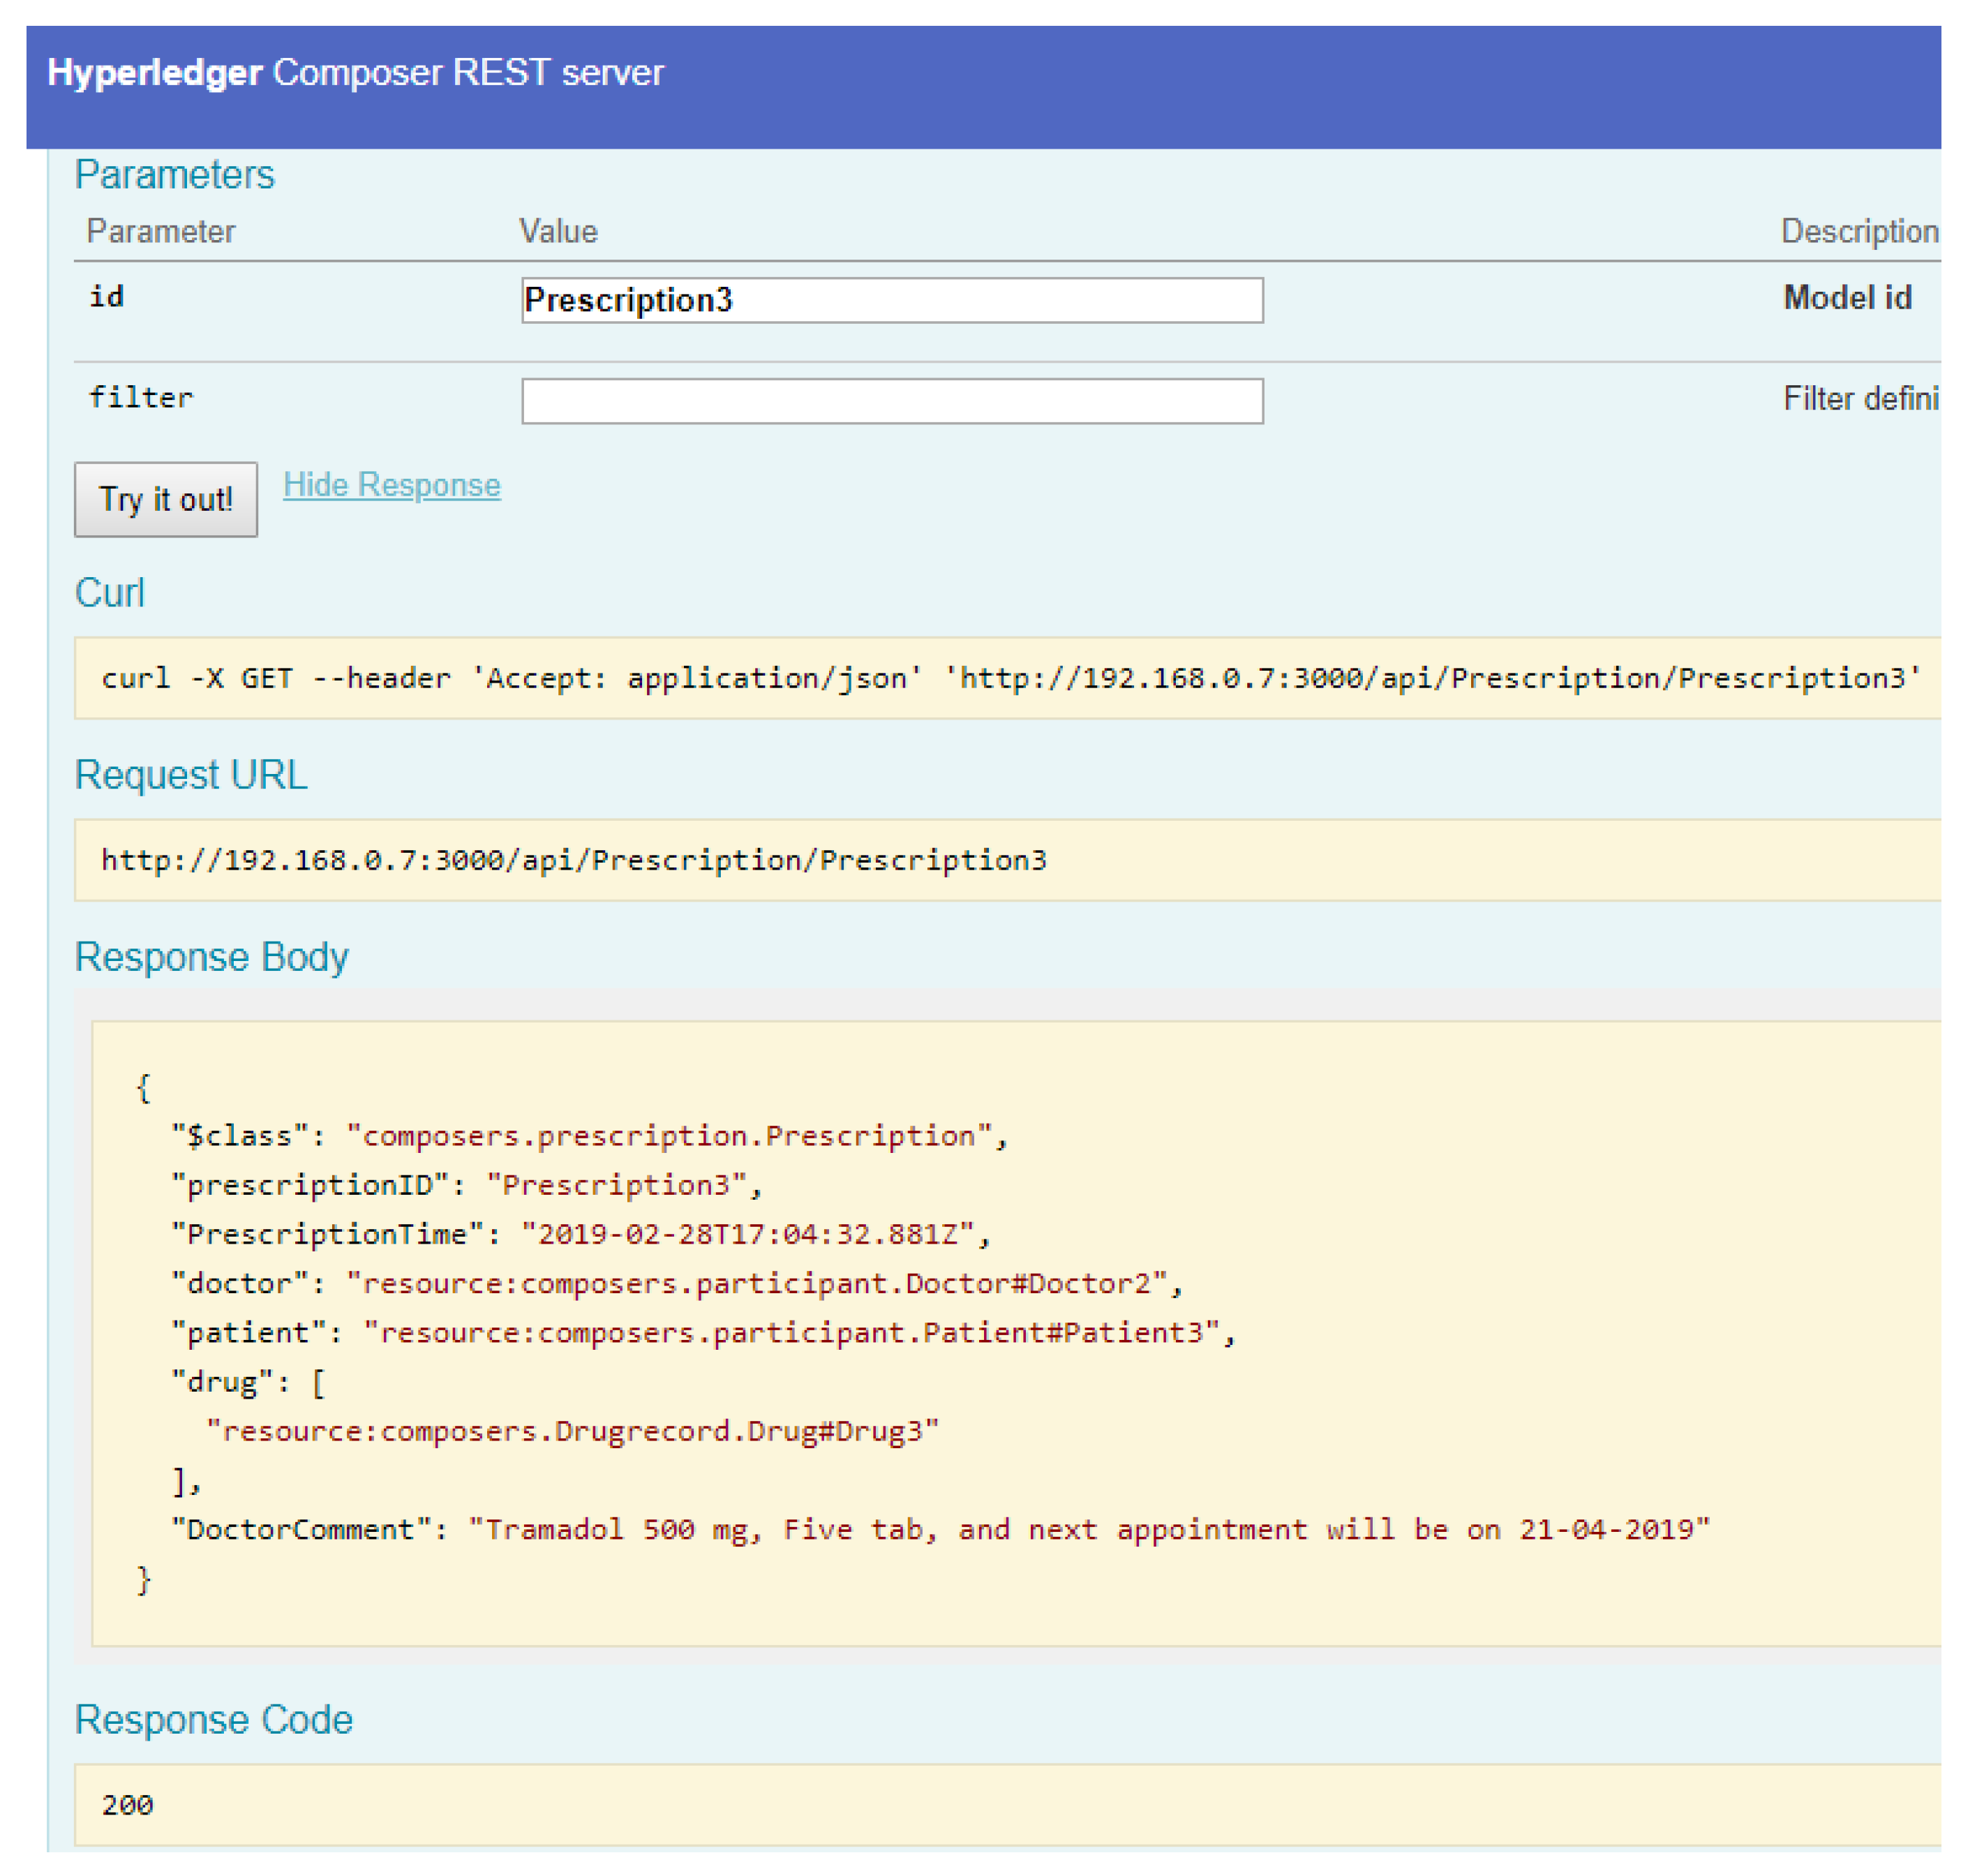This screenshot has width=1961, height=1876.
Task: Click the response code value 200
Action: tap(127, 1805)
